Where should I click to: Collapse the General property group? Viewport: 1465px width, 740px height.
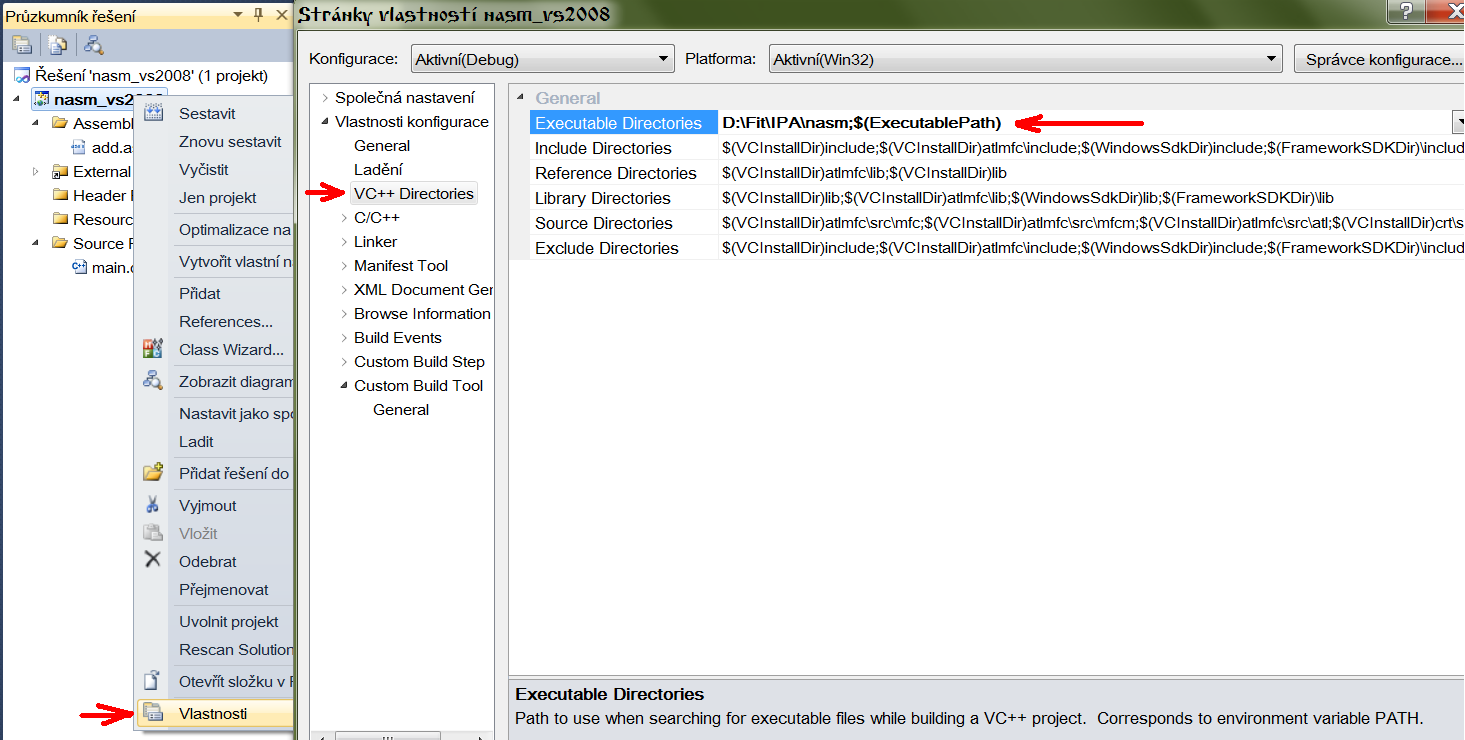pyautogui.click(x=519, y=98)
